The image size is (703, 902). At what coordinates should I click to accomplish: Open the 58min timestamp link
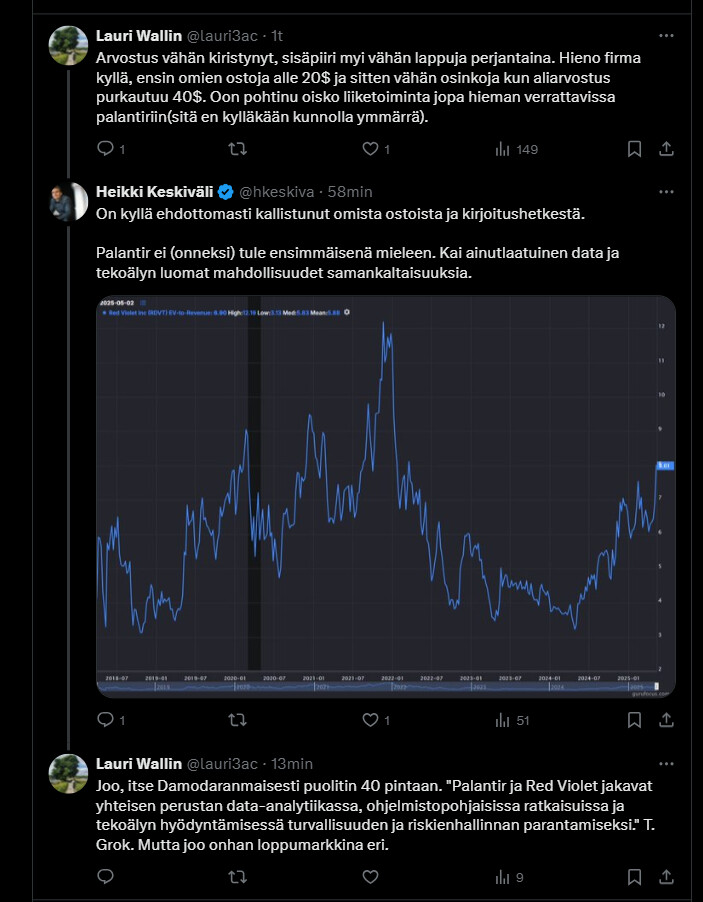coord(350,191)
